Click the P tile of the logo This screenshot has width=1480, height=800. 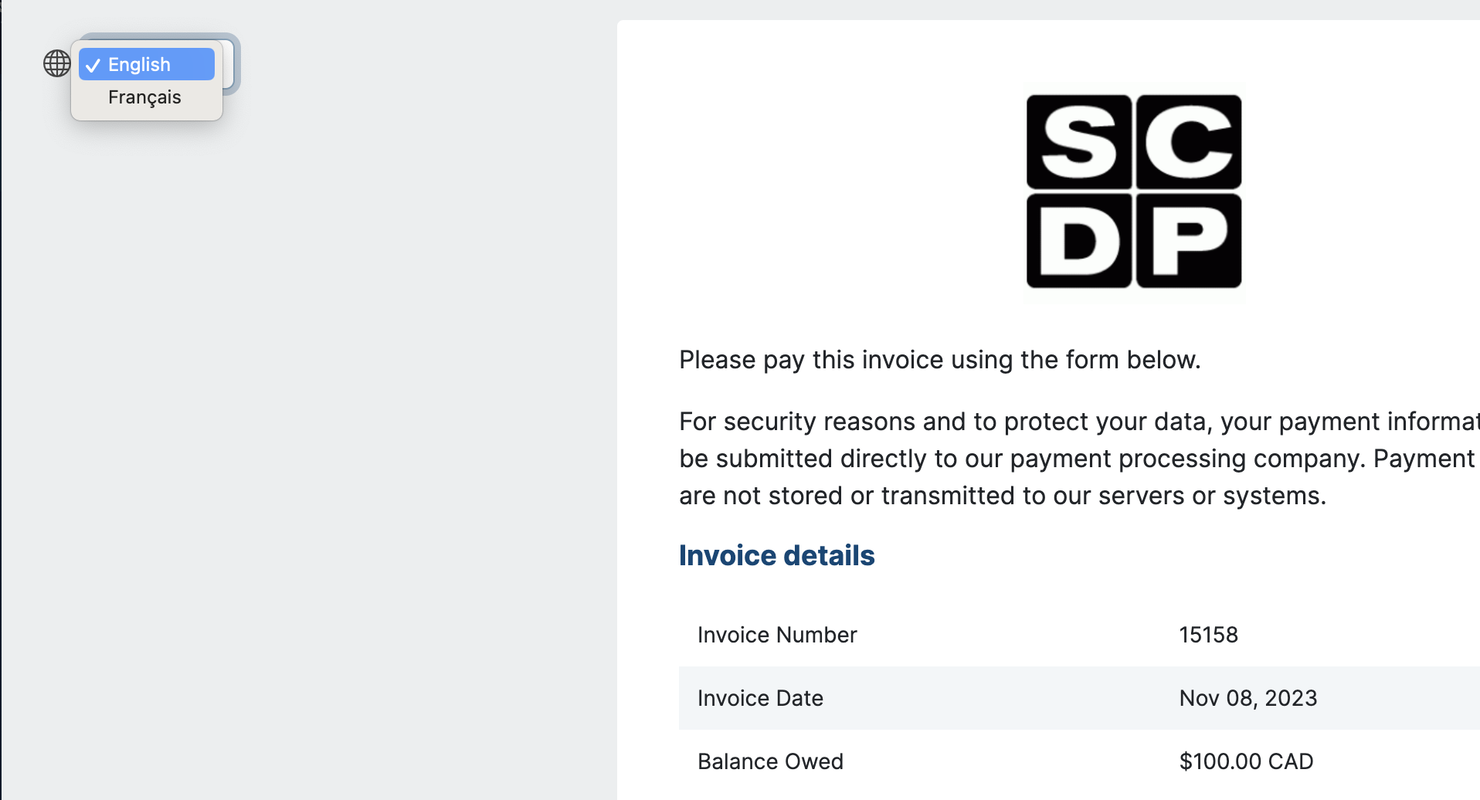[1189, 240]
